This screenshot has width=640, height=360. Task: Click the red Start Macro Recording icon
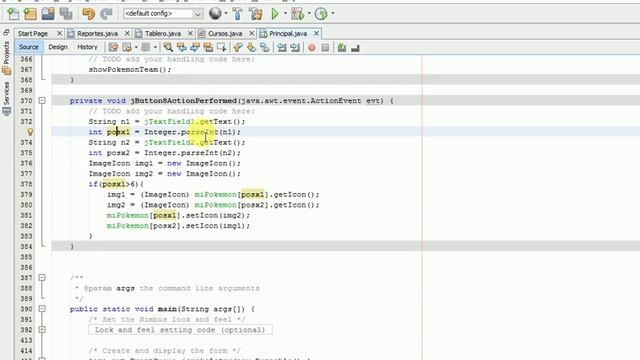coord(312,48)
